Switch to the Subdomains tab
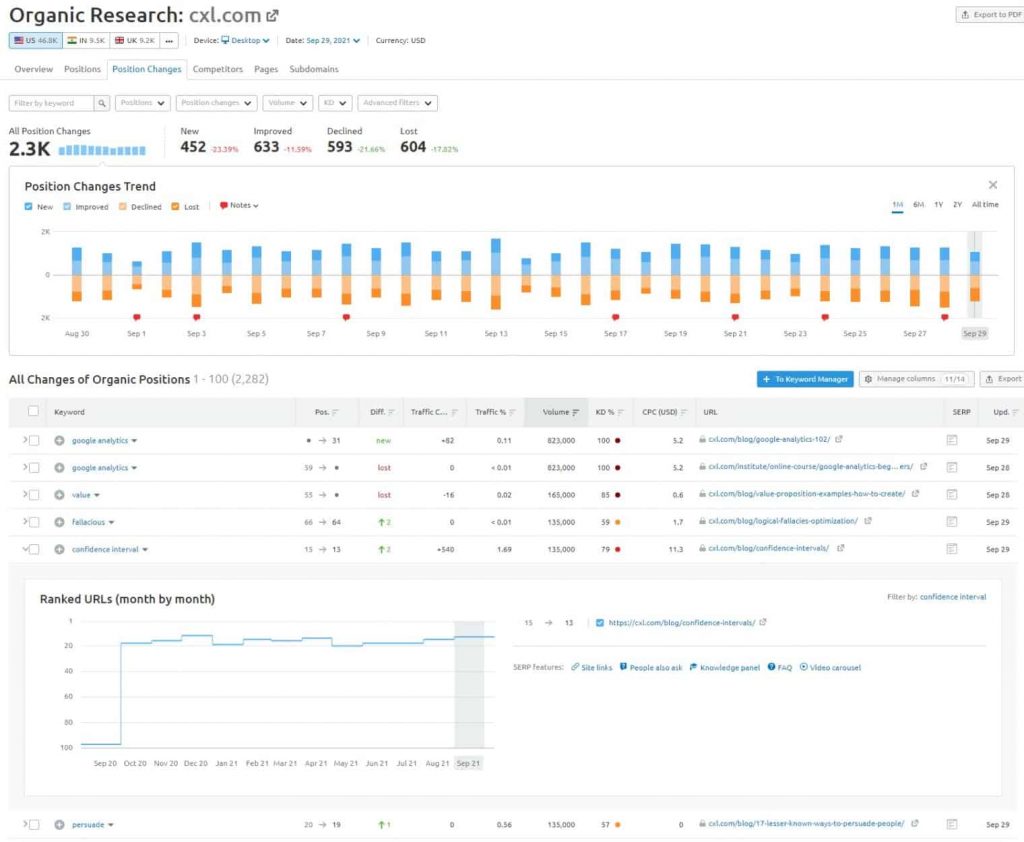The image size is (1024, 842). 313,69
